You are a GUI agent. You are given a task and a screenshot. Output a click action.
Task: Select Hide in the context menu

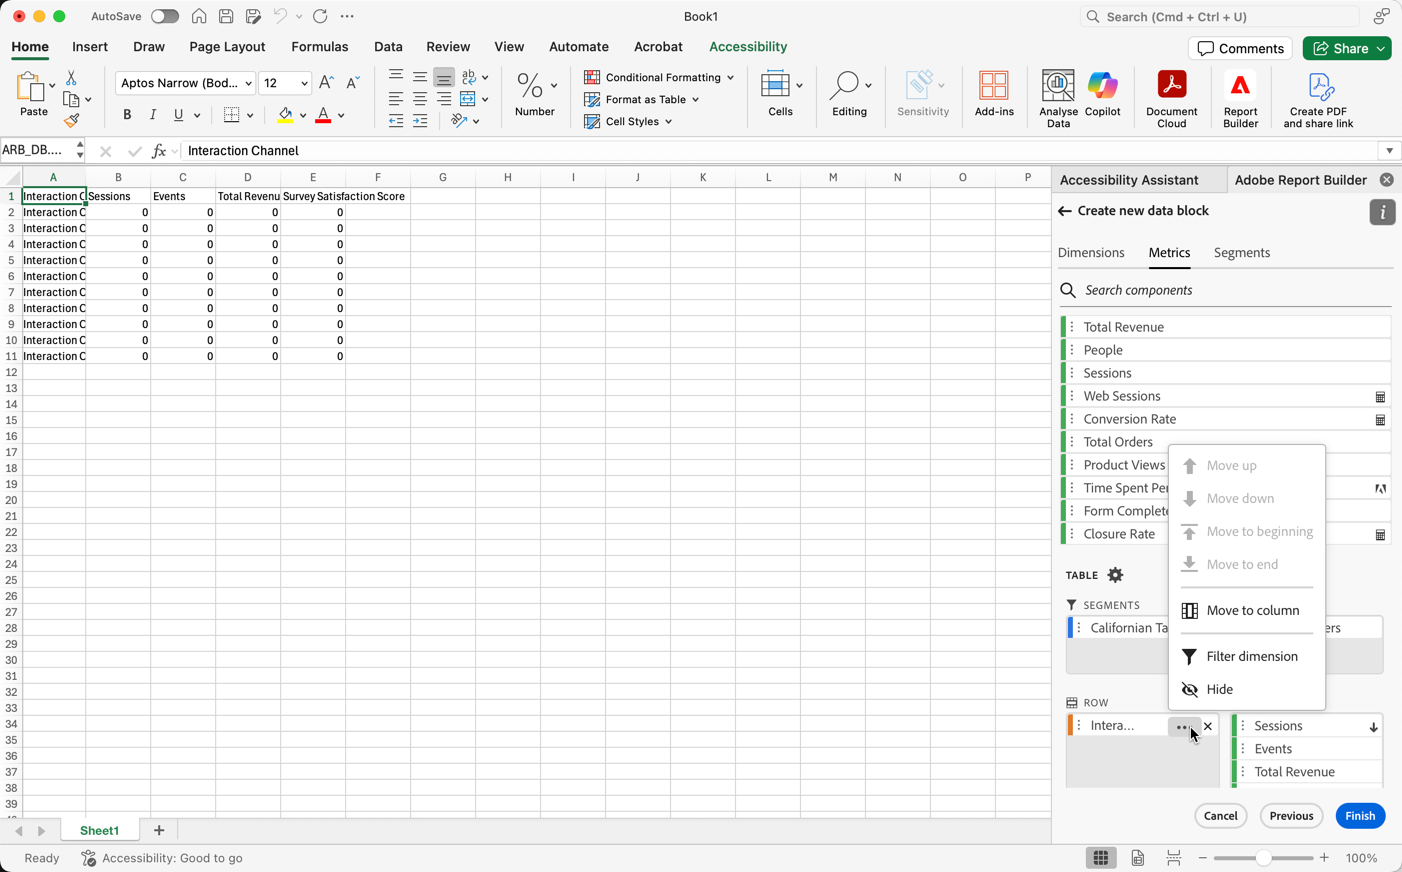[x=1246, y=689]
